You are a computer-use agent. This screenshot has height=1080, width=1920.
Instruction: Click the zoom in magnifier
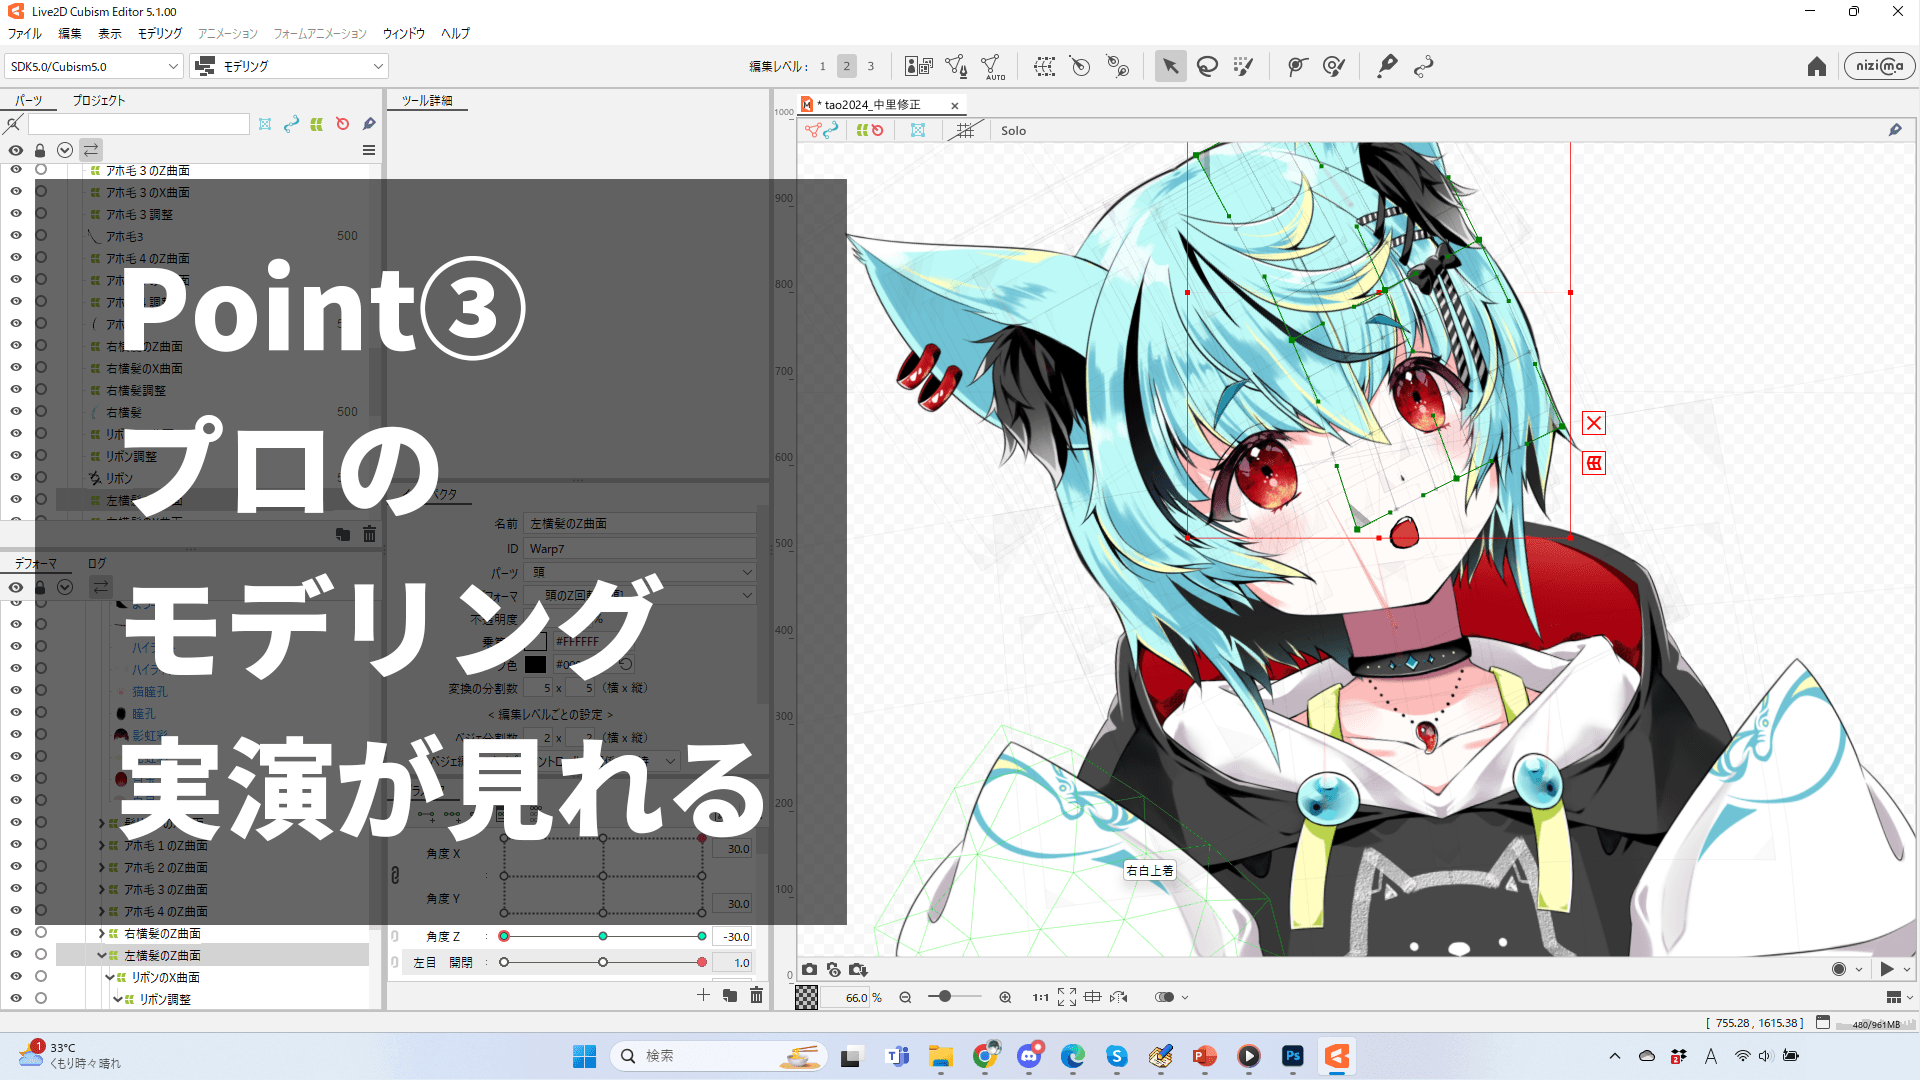[1005, 997]
